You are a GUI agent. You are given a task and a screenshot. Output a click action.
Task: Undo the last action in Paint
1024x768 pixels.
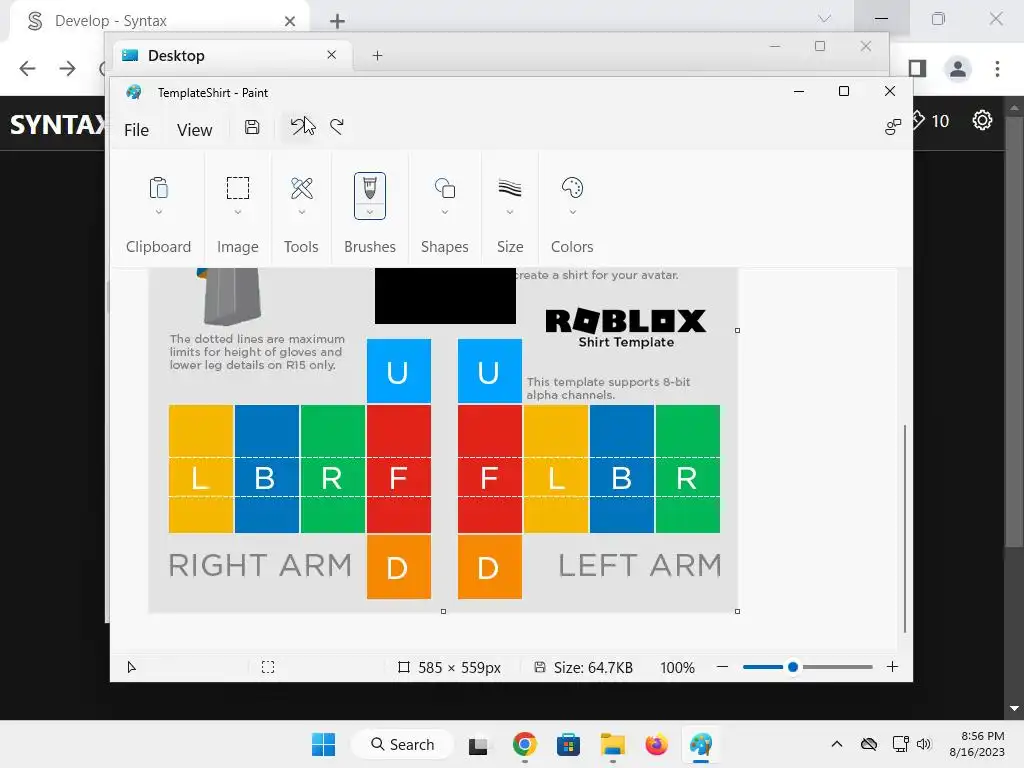(x=299, y=127)
